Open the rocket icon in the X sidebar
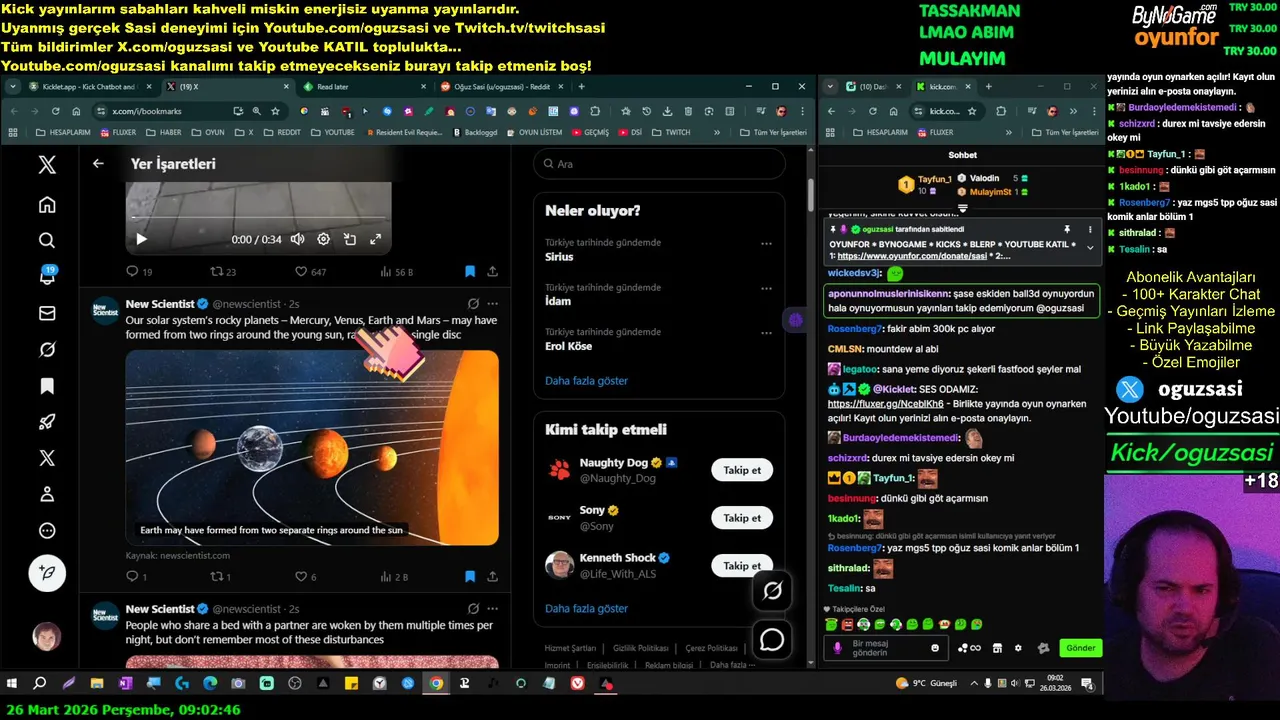Image resolution: width=1280 pixels, height=720 pixels. click(47, 422)
